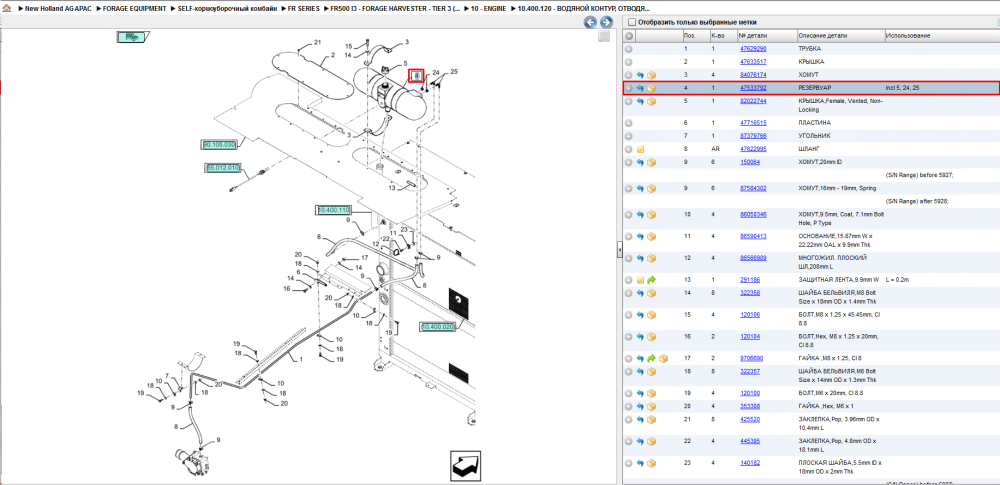
Task: Click '(S/N Range) after 5928;' note
Action: (917, 201)
